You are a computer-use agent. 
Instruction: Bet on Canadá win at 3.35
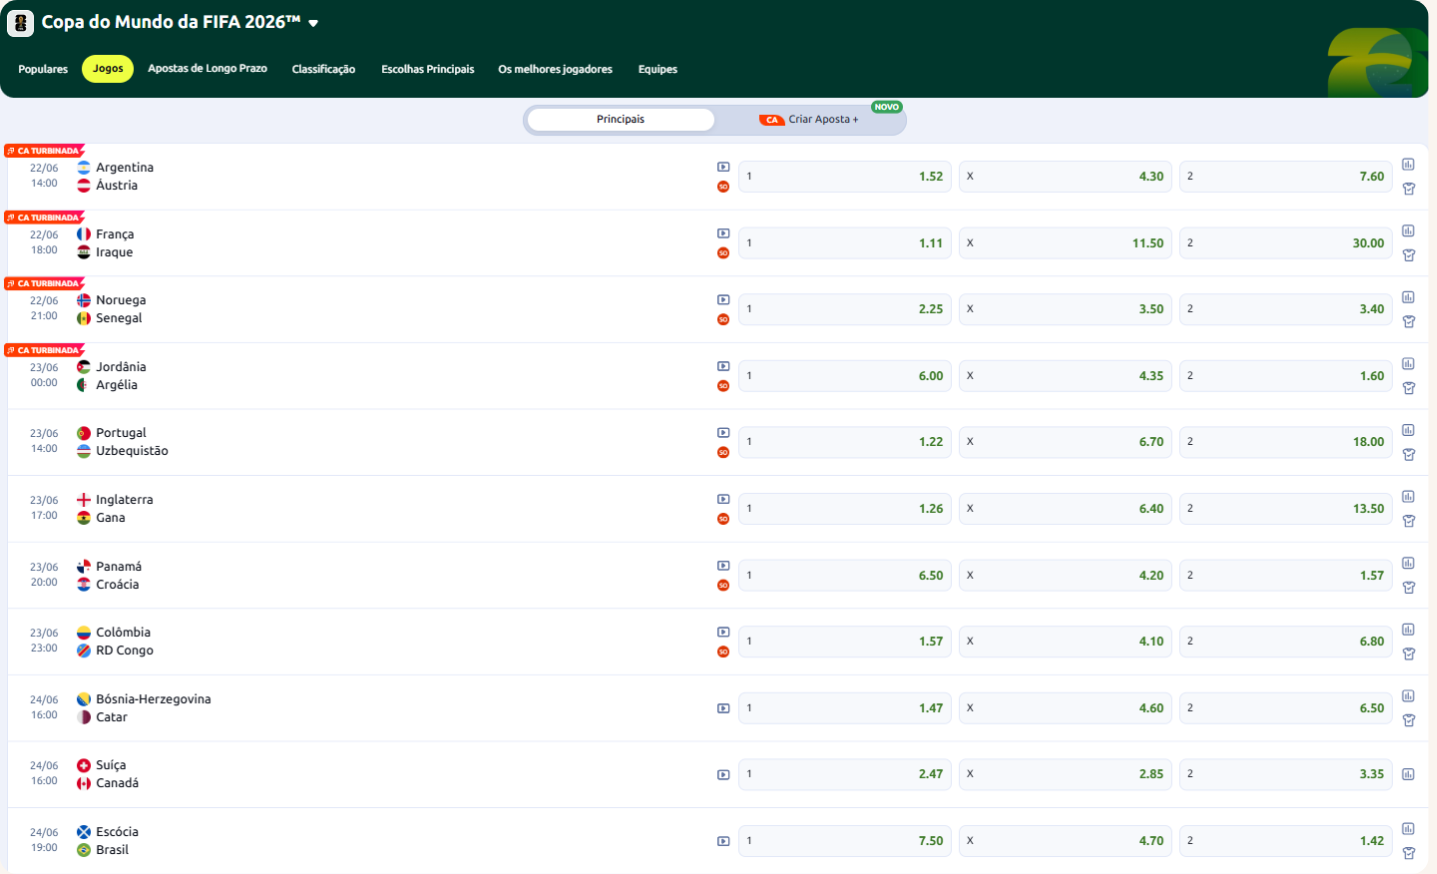point(1286,774)
